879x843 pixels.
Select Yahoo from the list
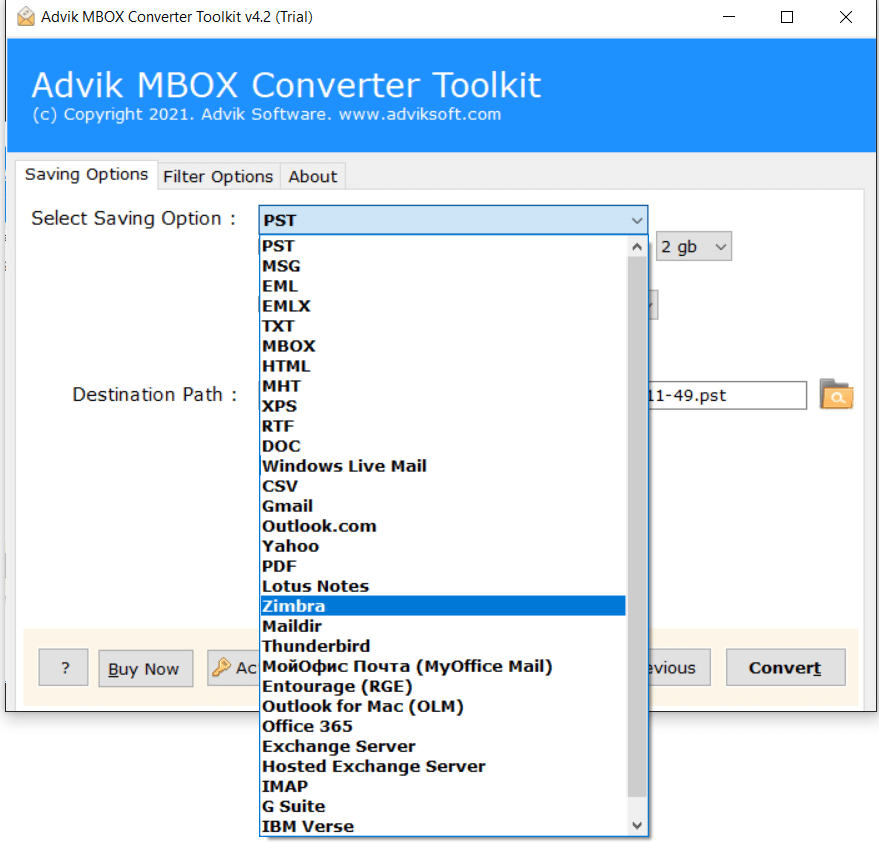[x=443, y=546]
